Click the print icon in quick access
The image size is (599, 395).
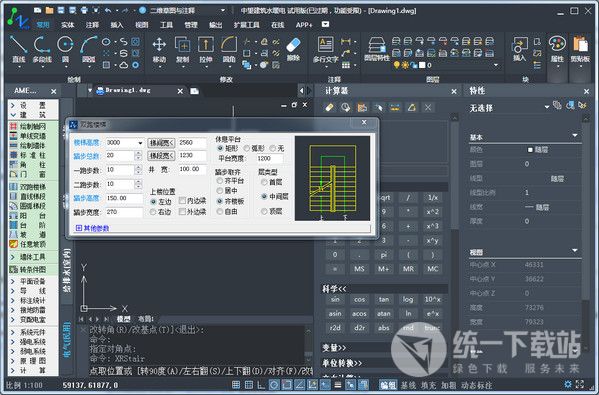[x=84, y=10]
